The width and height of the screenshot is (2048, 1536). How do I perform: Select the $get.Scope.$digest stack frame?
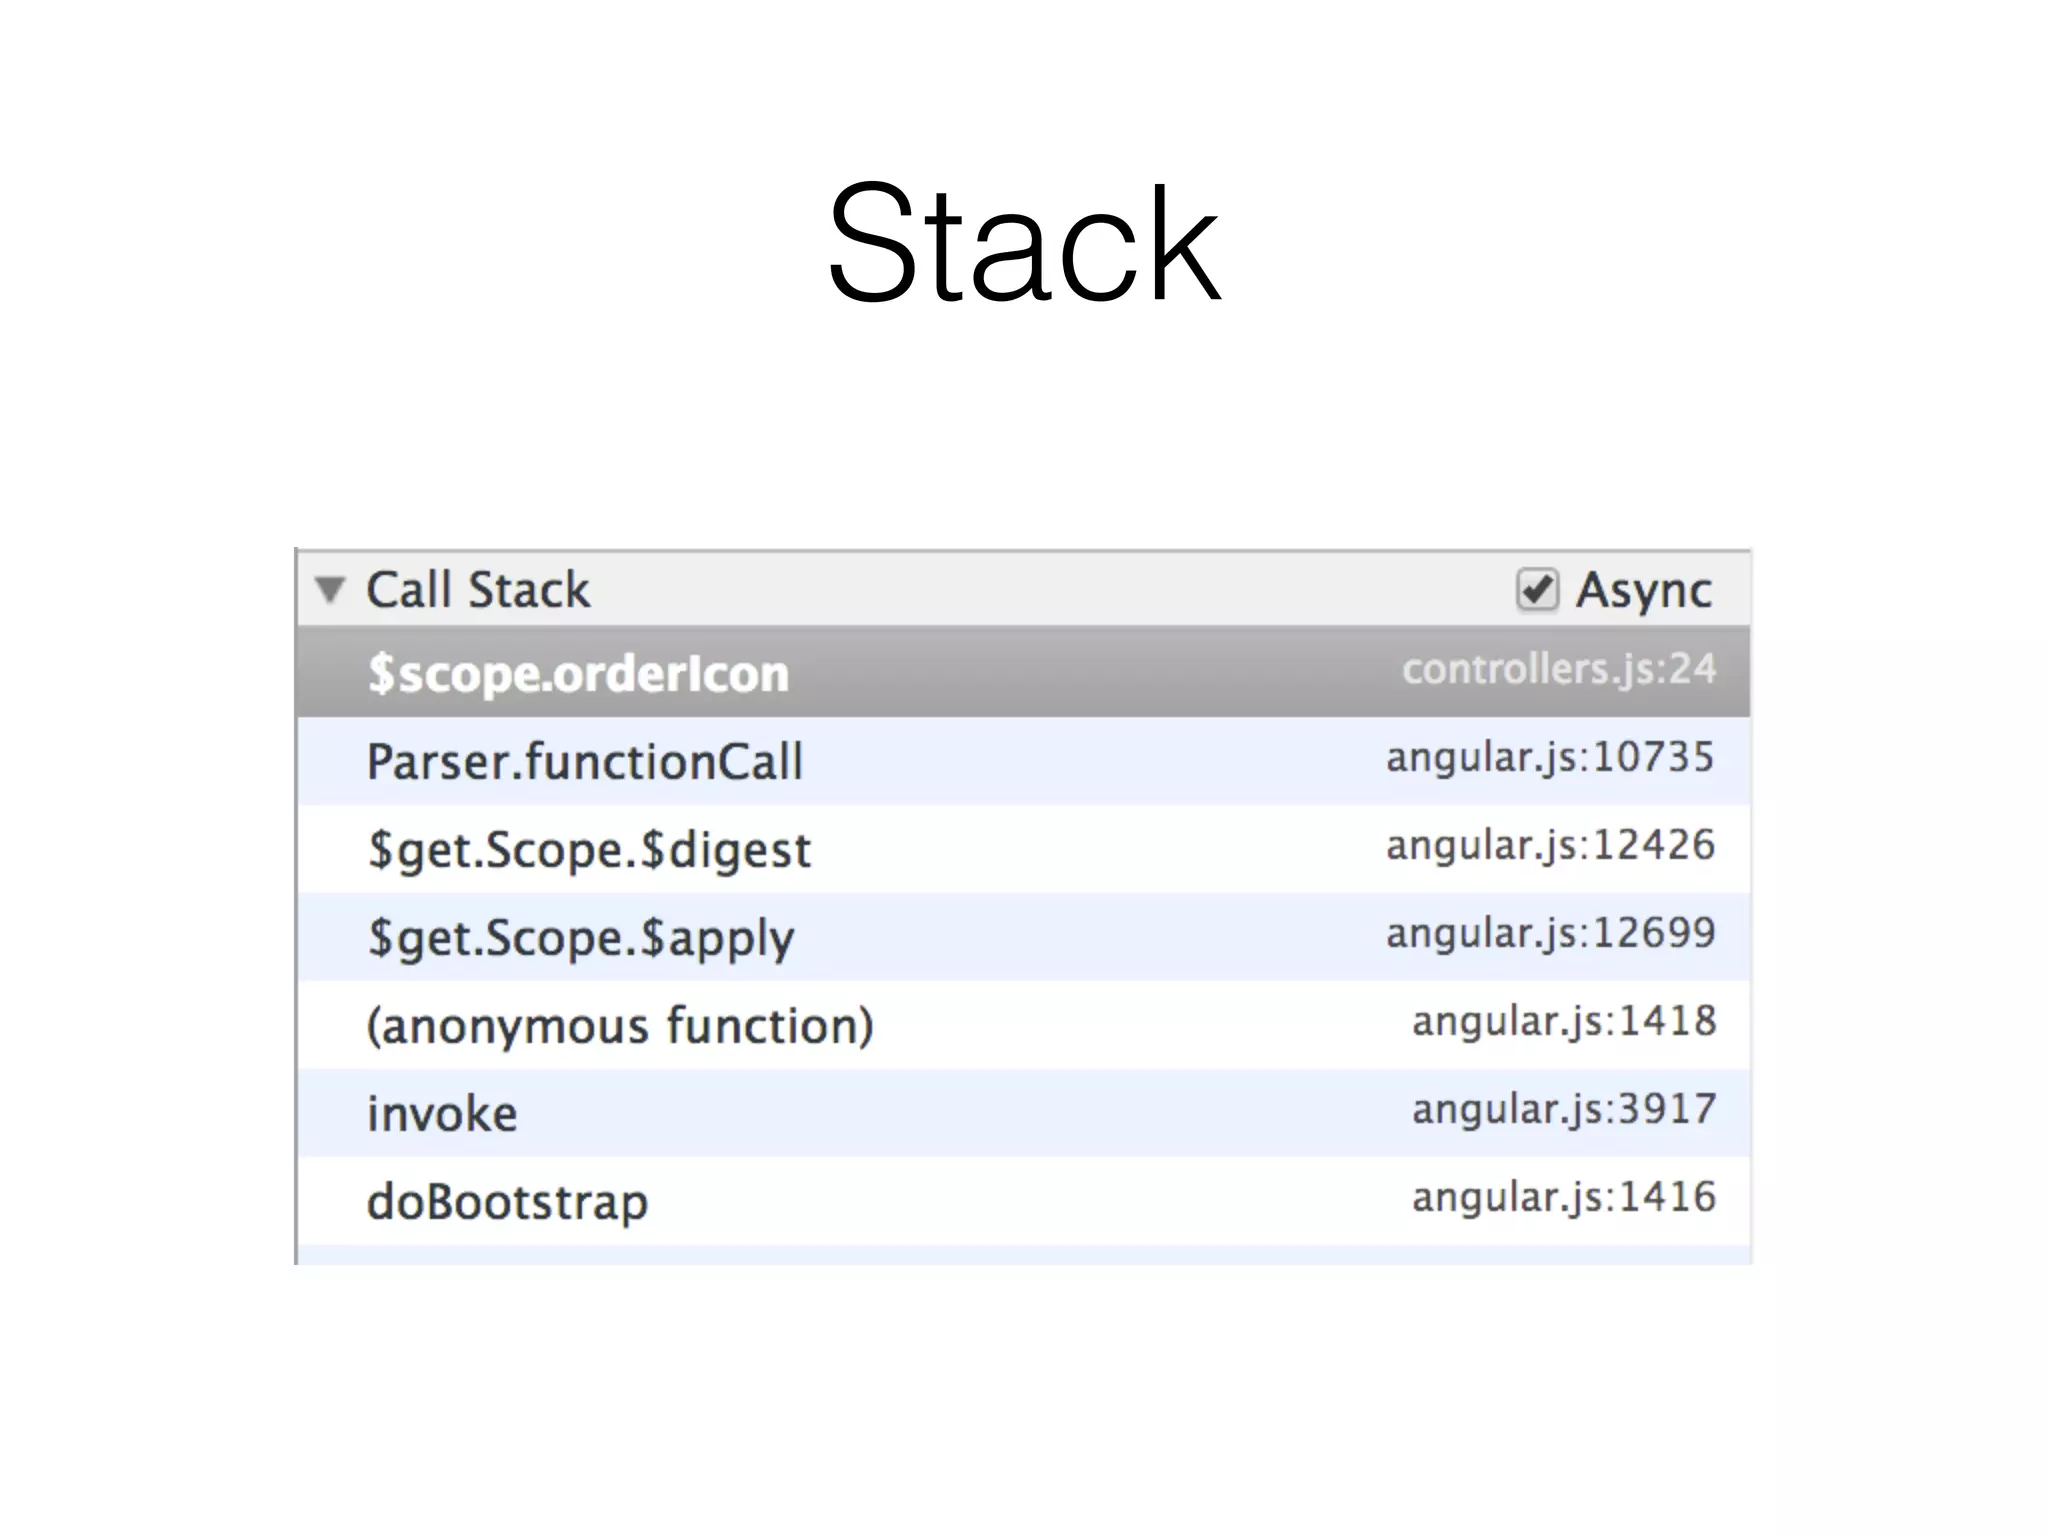coord(1023,849)
